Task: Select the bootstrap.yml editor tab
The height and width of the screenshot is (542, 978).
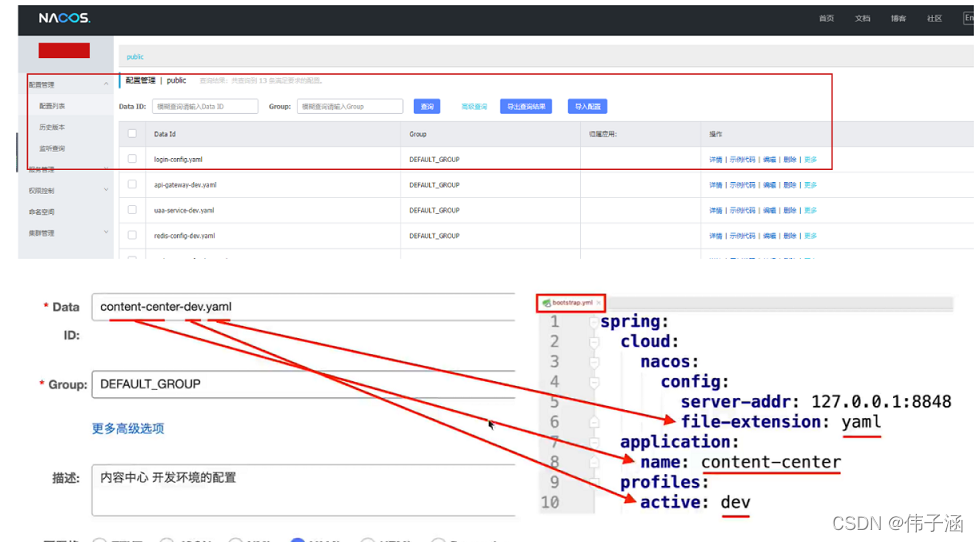Action: pyautogui.click(x=571, y=303)
